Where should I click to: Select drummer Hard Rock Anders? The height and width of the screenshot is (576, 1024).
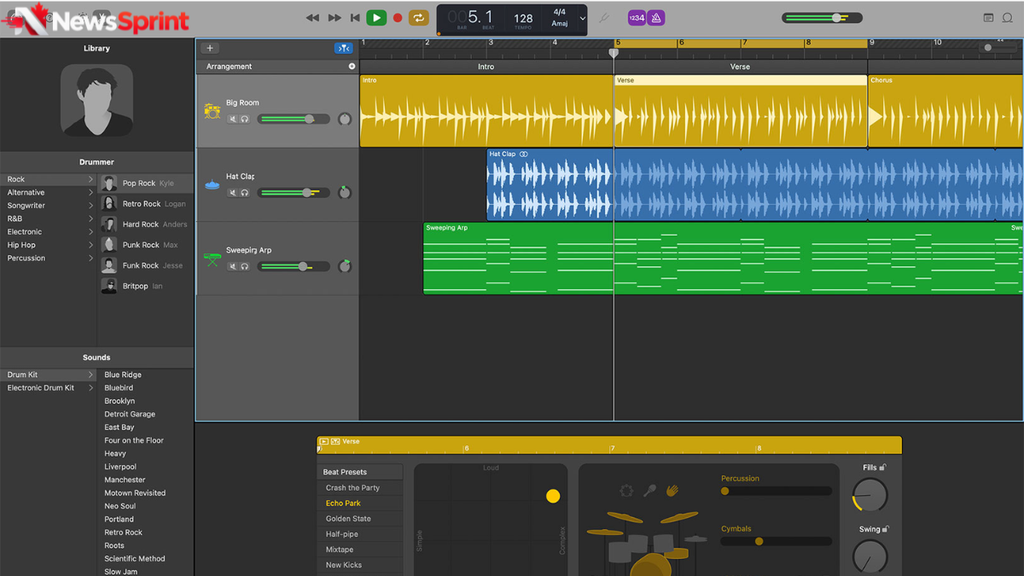145,224
